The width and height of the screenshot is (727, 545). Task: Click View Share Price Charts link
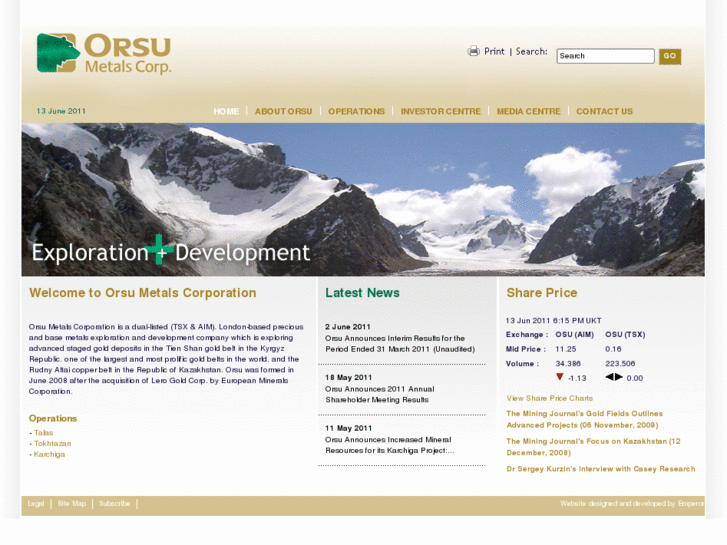coord(549,398)
